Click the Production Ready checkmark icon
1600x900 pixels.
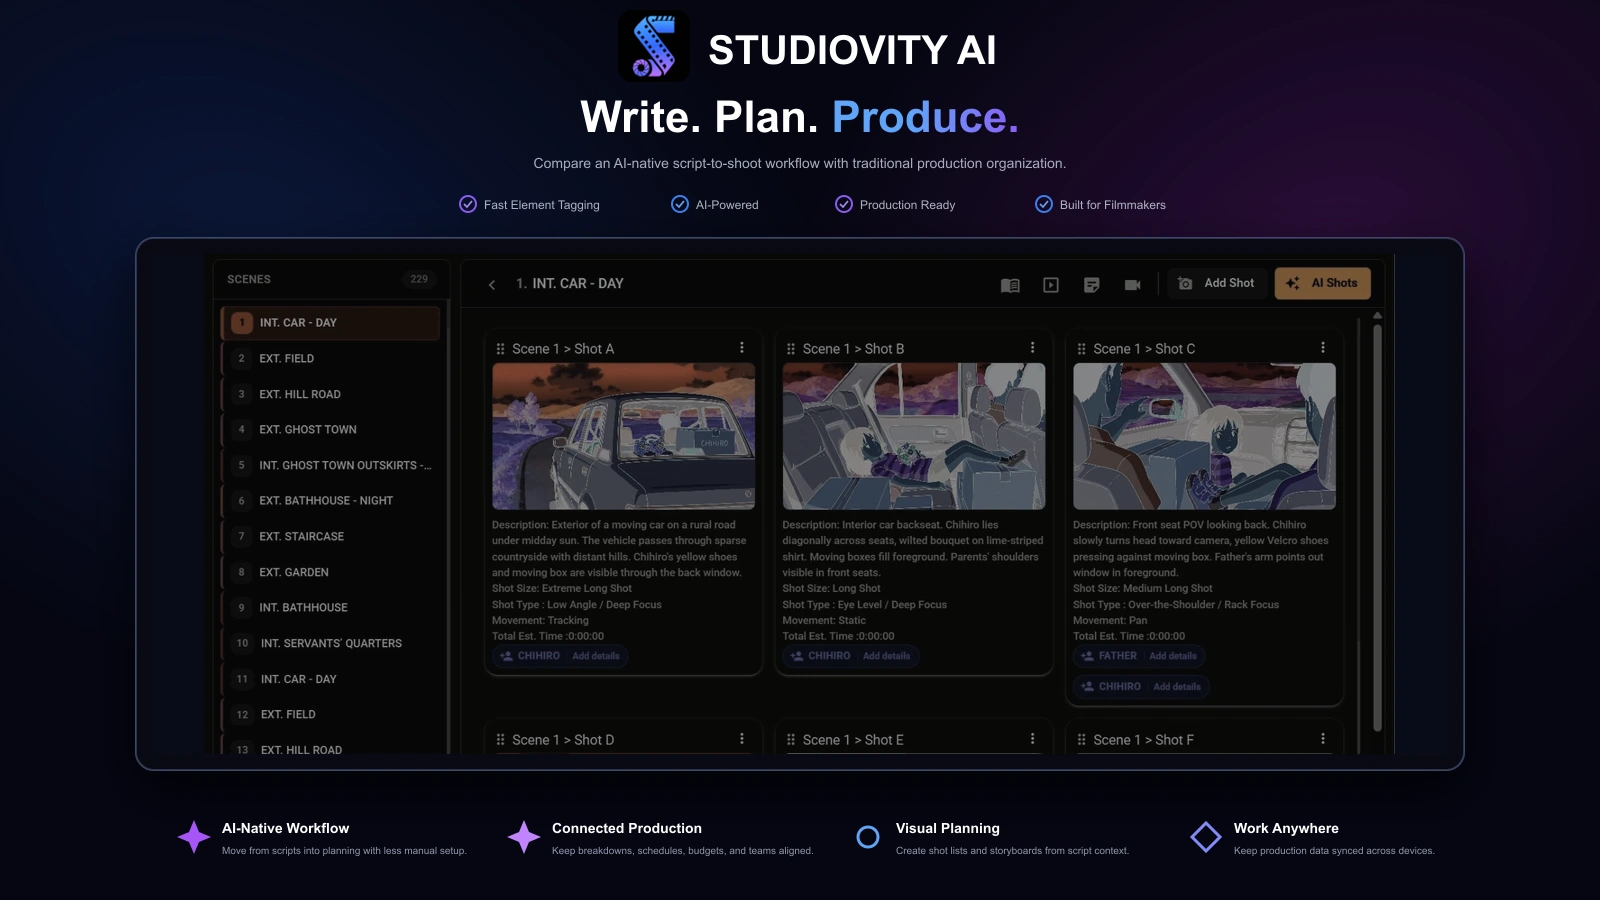(844, 204)
